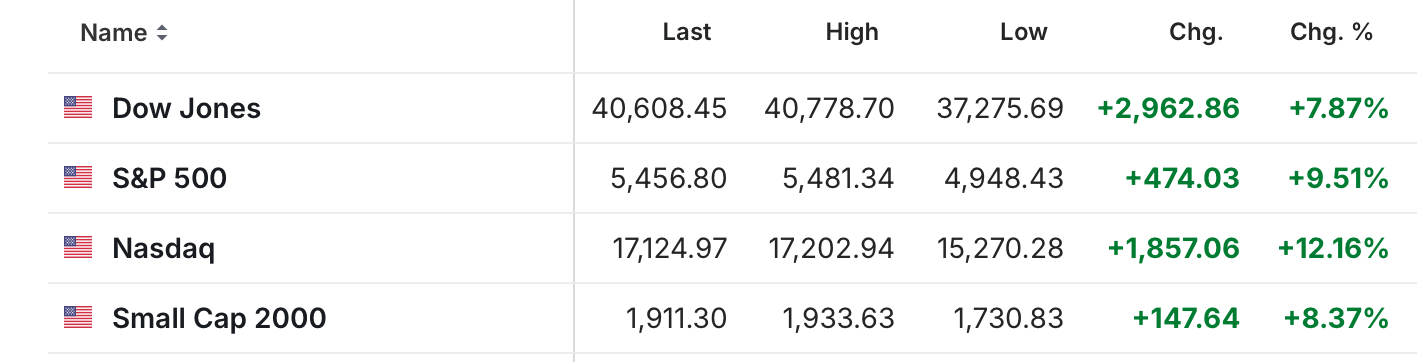1417x362 pixels.
Task: Click the High column header
Action: (852, 32)
